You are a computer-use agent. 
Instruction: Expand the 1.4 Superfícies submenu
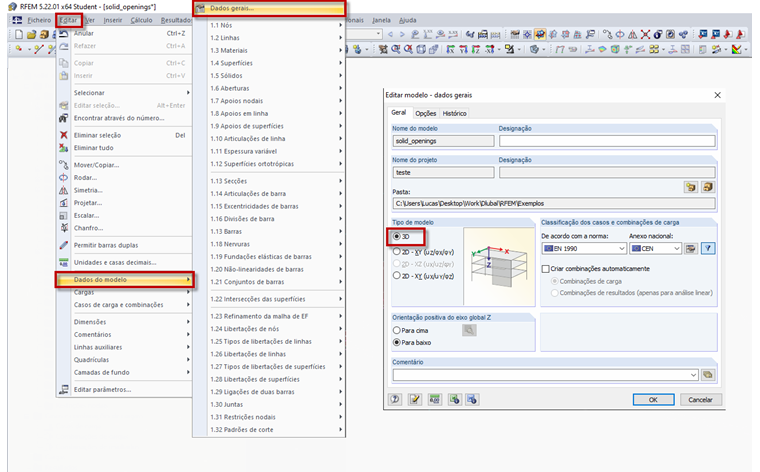[275, 63]
